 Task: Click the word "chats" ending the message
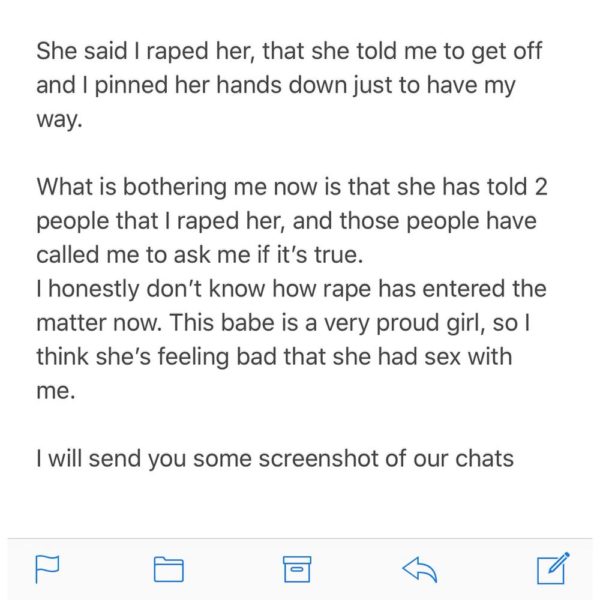(x=484, y=458)
